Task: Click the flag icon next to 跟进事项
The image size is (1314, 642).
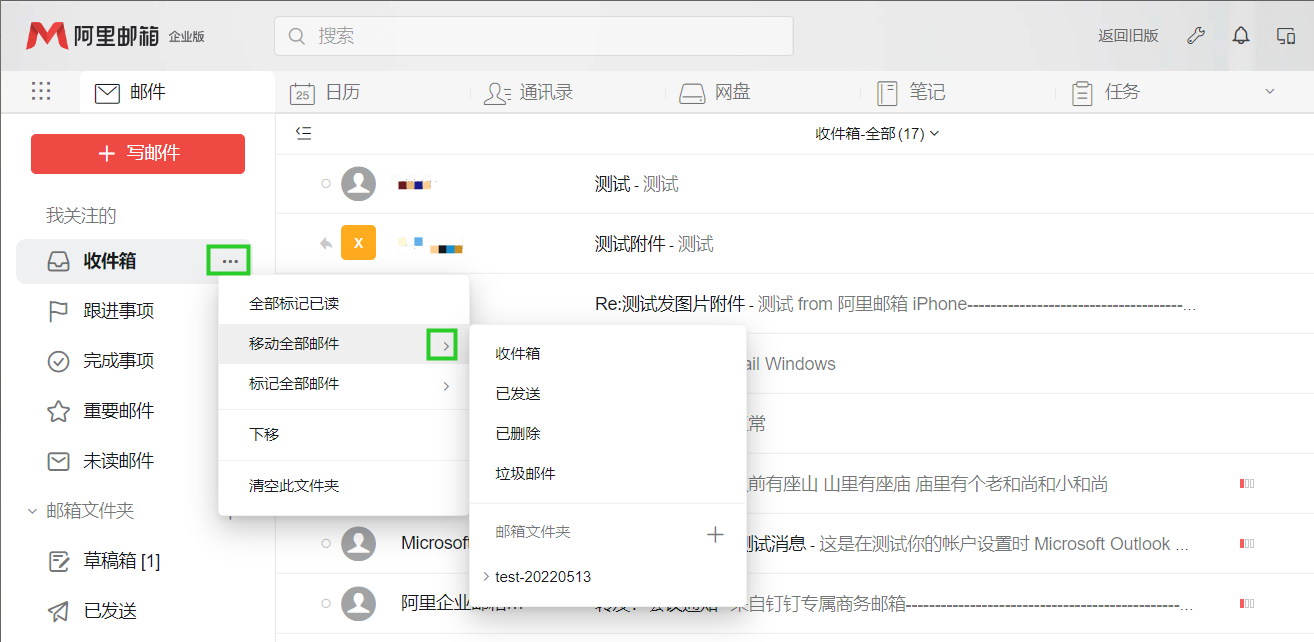Action: pyautogui.click(x=57, y=311)
